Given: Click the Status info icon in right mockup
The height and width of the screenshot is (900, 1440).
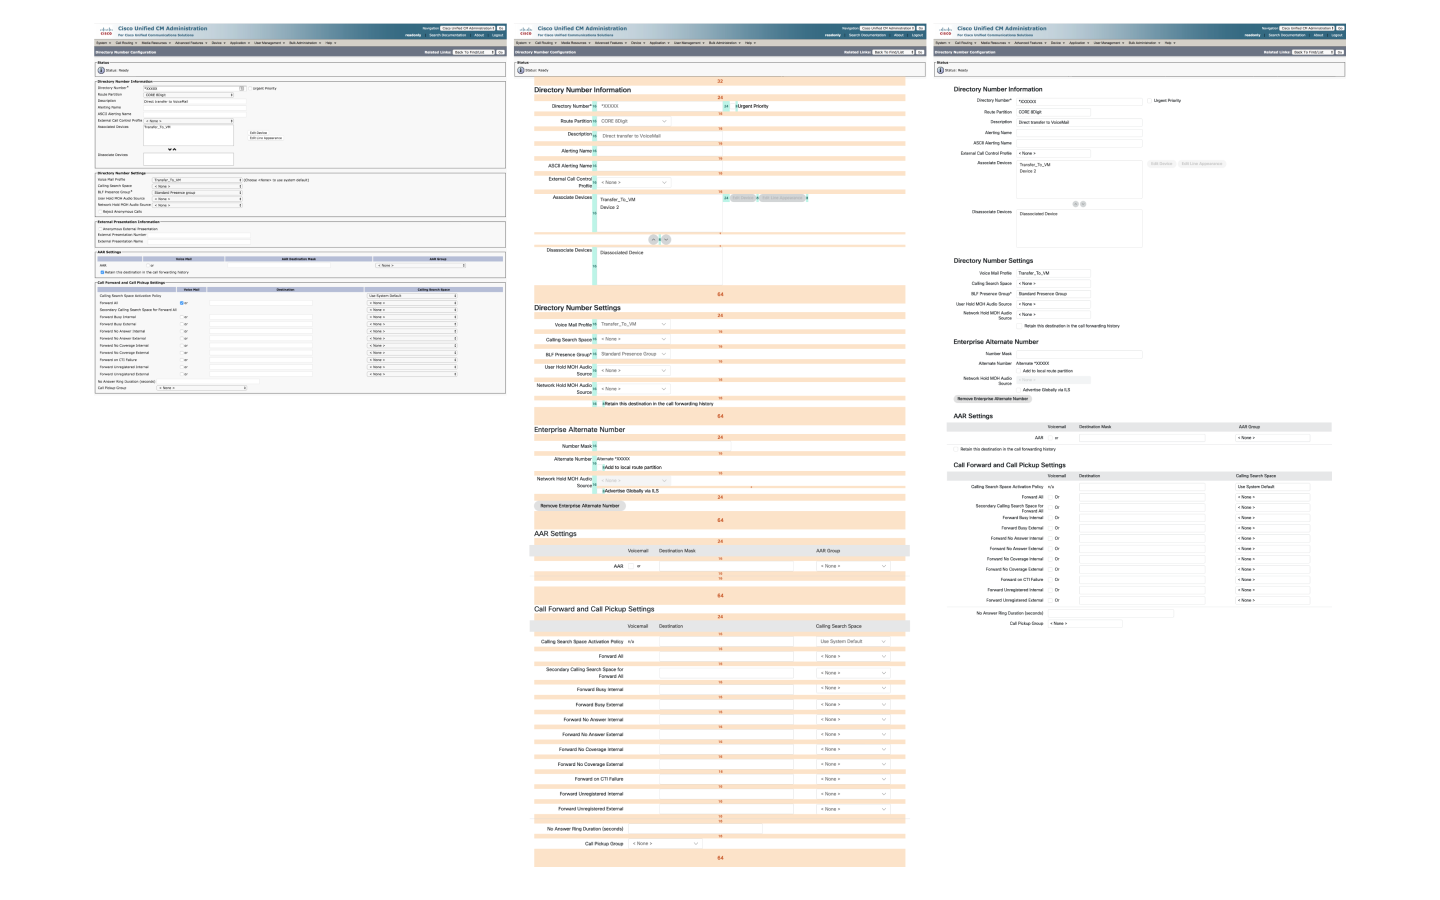Looking at the screenshot, I should tap(941, 70).
